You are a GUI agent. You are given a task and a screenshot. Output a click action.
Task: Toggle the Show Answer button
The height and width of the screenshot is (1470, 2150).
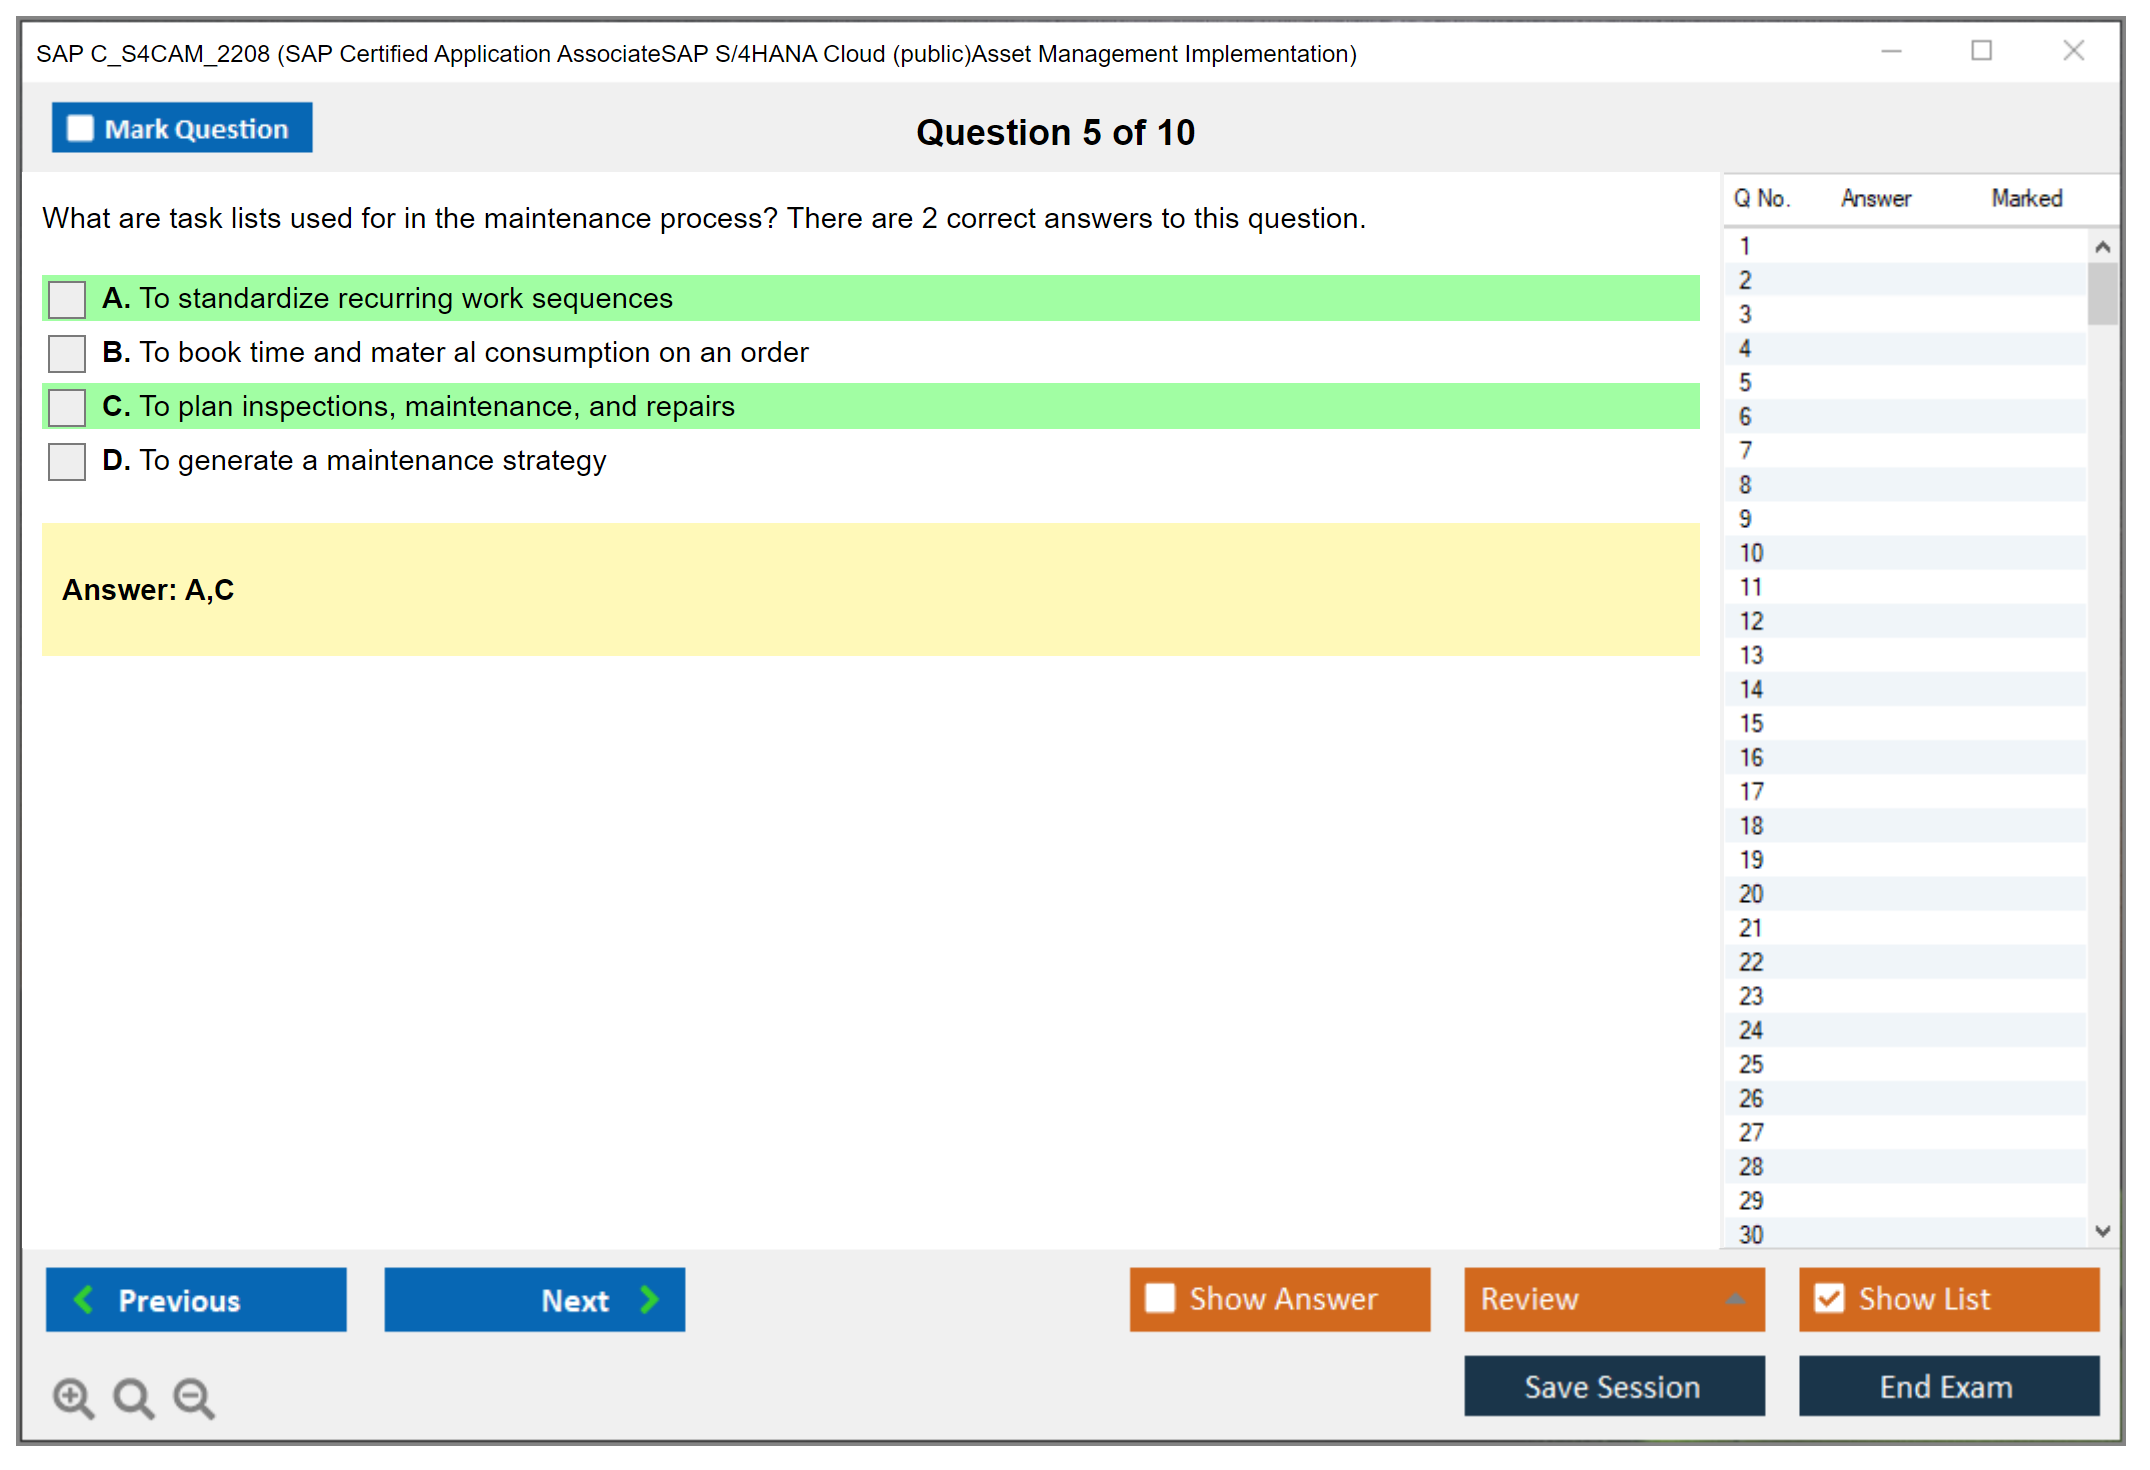click(1279, 1299)
